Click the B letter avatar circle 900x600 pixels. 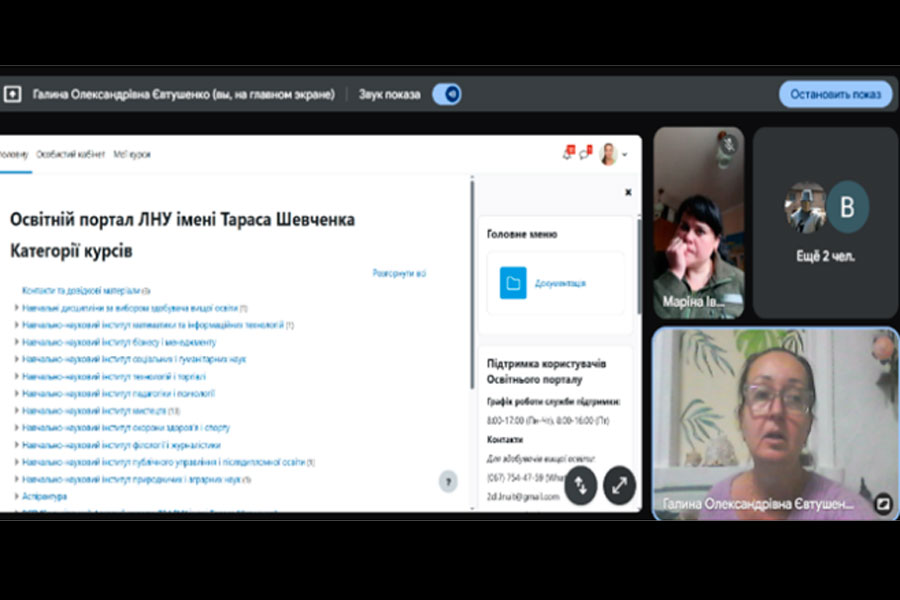(847, 207)
